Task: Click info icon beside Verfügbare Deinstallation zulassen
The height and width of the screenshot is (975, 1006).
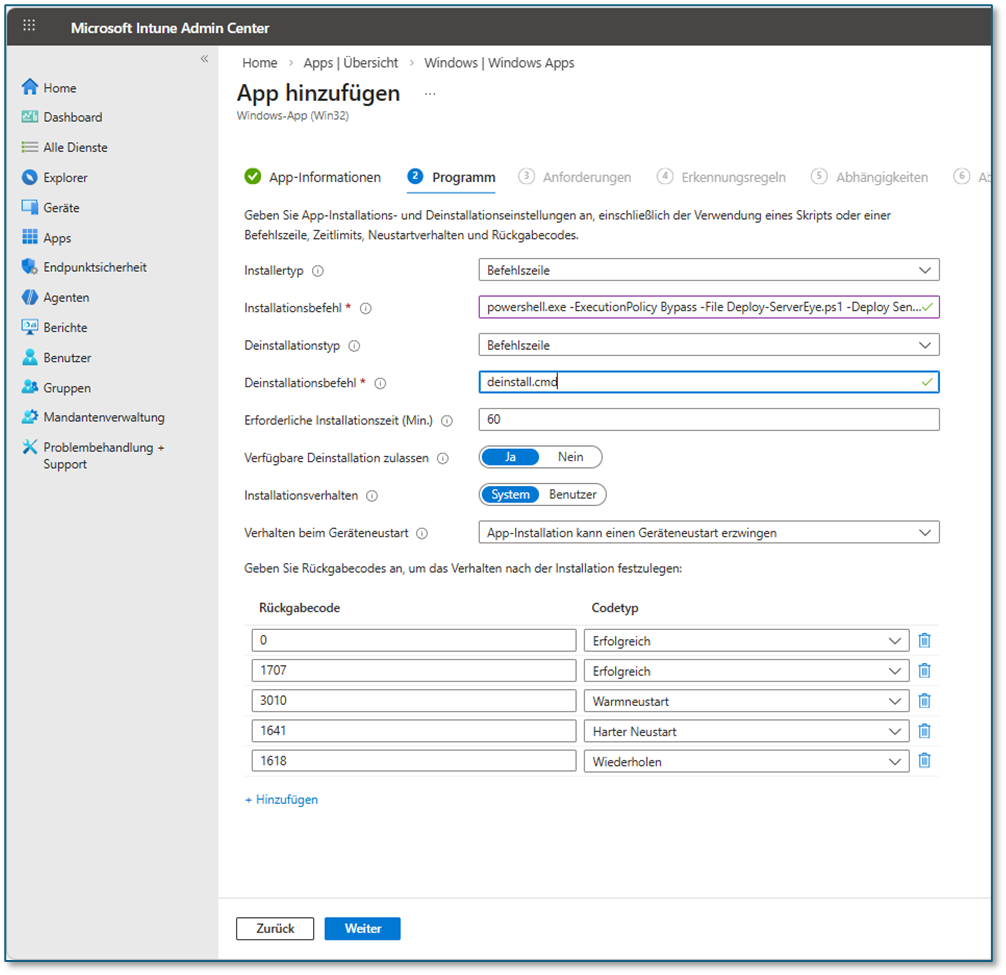Action: pyautogui.click(x=443, y=459)
